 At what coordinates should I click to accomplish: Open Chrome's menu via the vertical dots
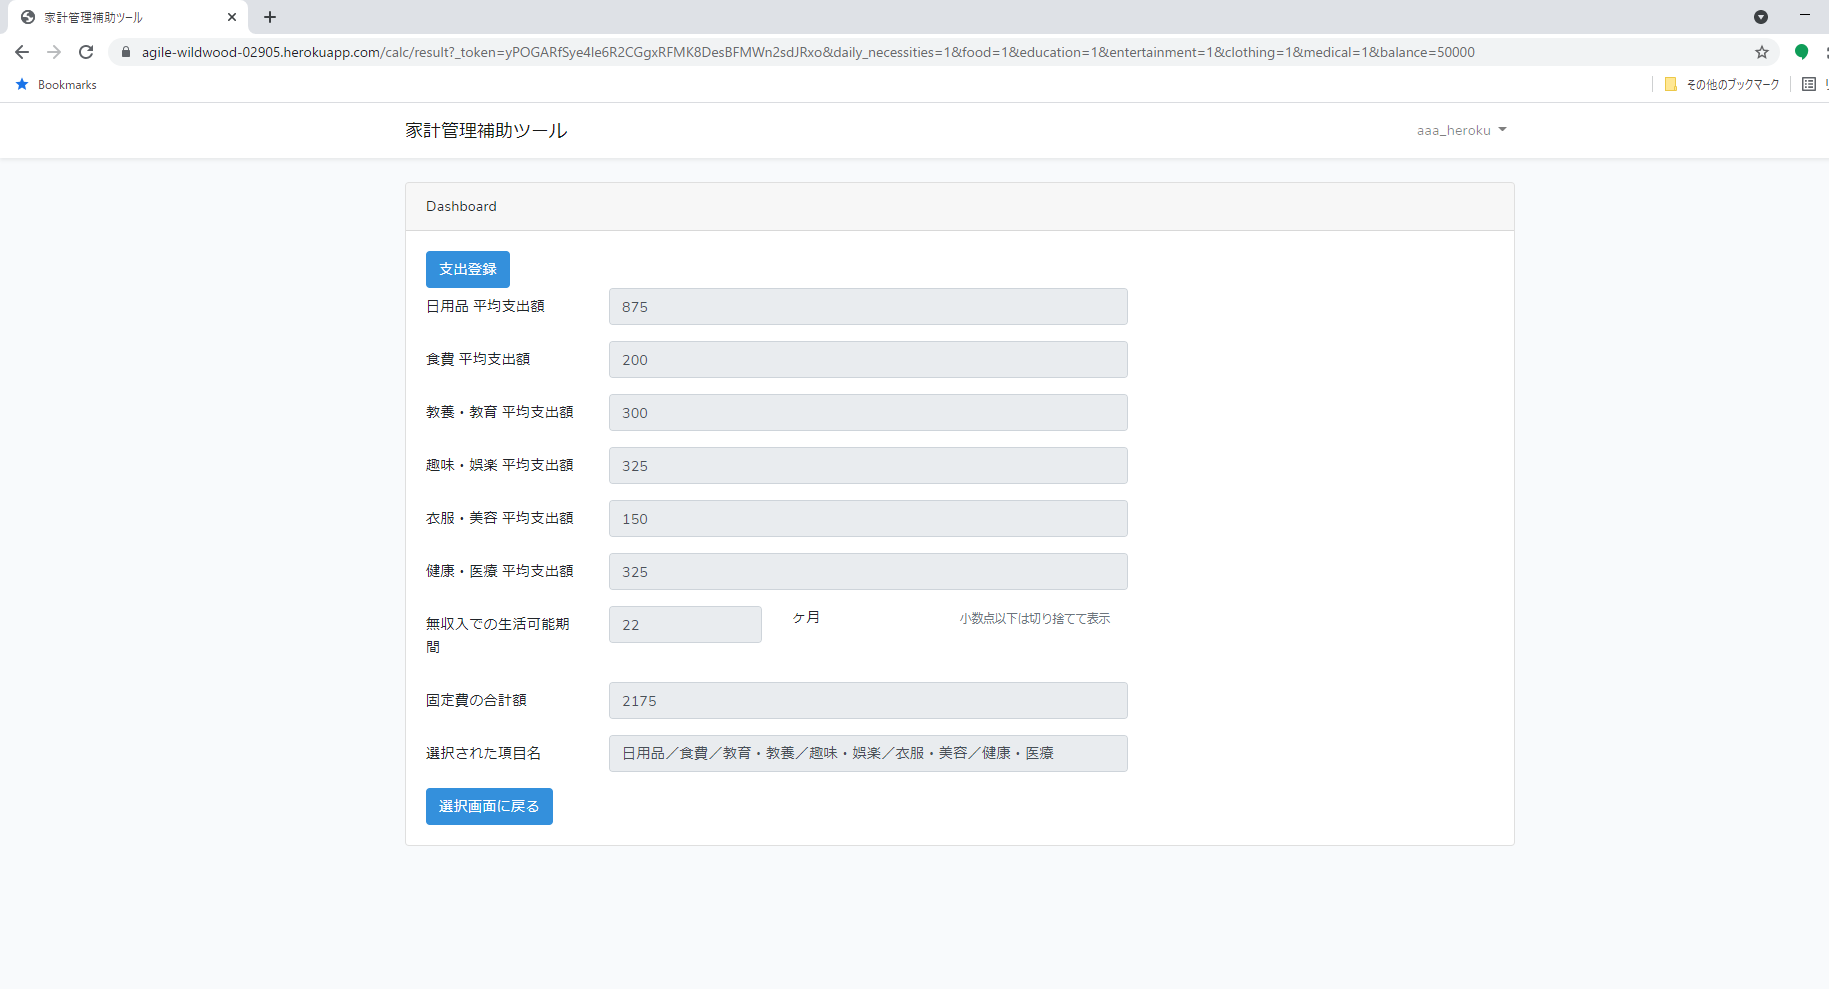point(1824,51)
